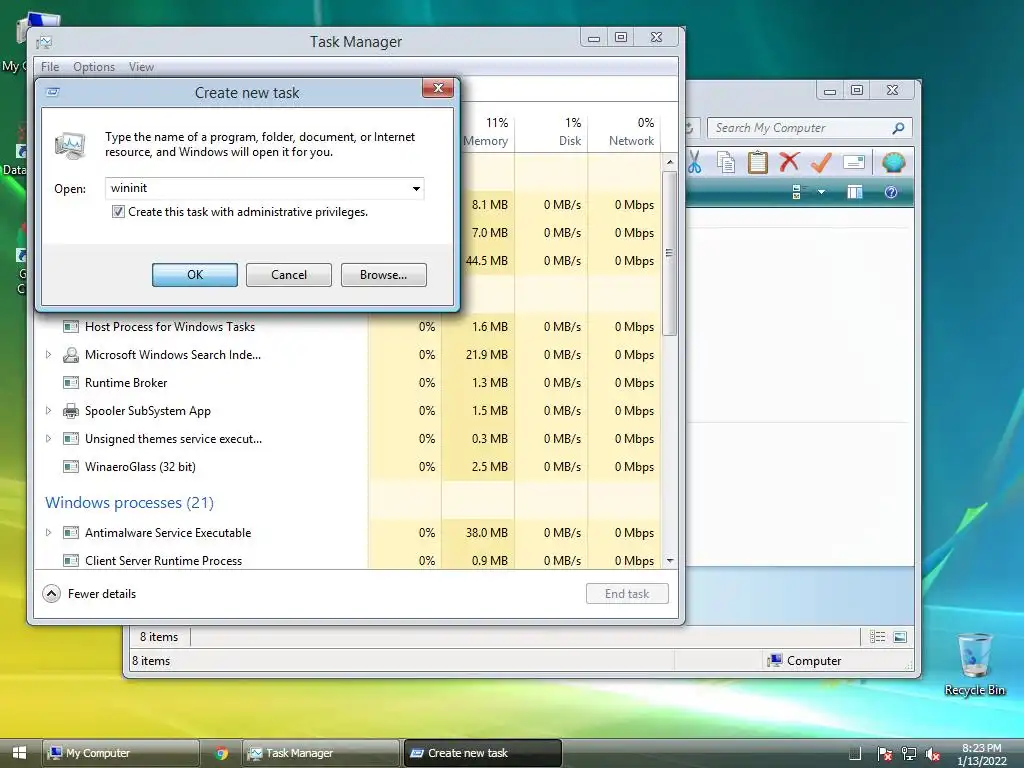The height and width of the screenshot is (768, 1024).
Task: Click the Start button on taskbar
Action: pos(19,753)
